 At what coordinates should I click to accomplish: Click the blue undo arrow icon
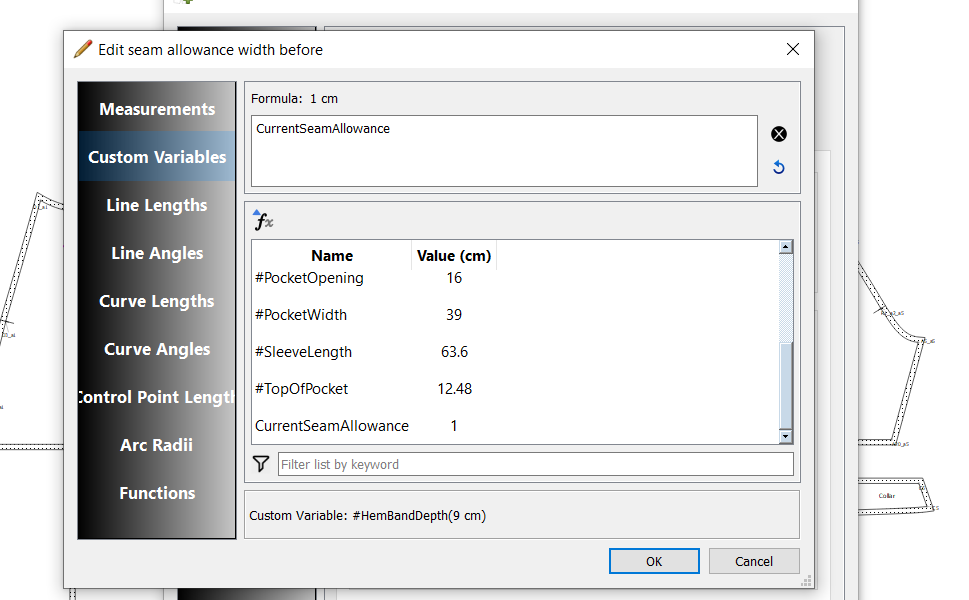(779, 168)
